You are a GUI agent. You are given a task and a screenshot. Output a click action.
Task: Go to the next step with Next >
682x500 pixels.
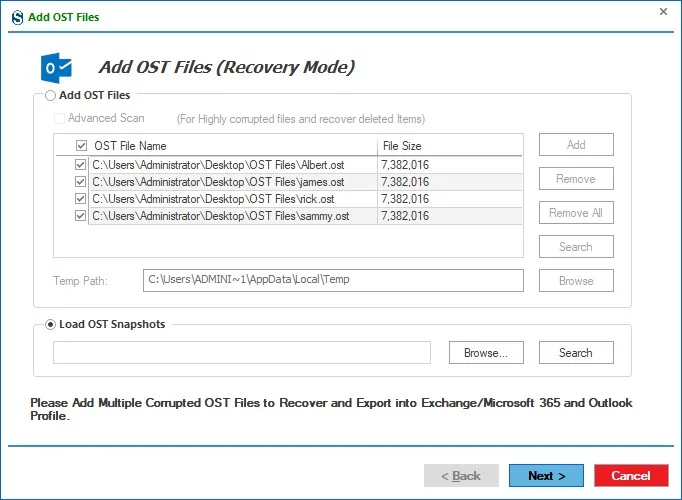[x=546, y=476]
